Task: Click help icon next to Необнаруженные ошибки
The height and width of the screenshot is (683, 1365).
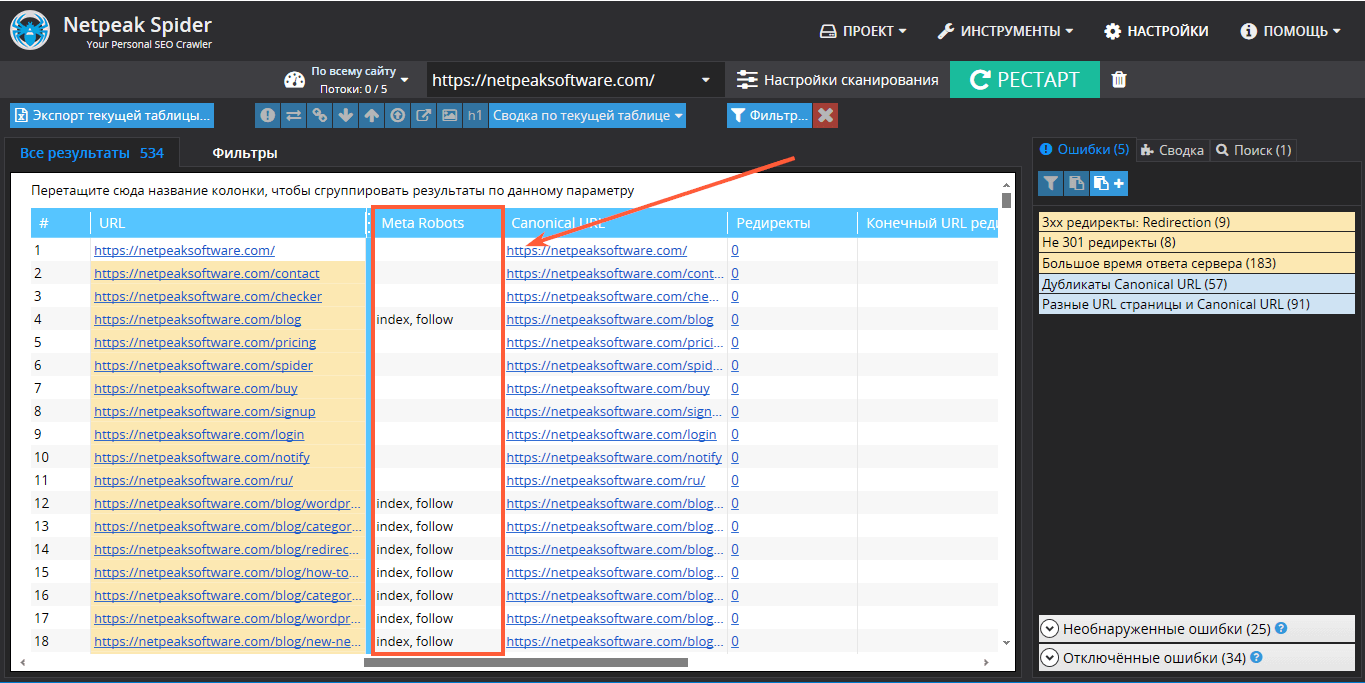Action: (1281, 629)
